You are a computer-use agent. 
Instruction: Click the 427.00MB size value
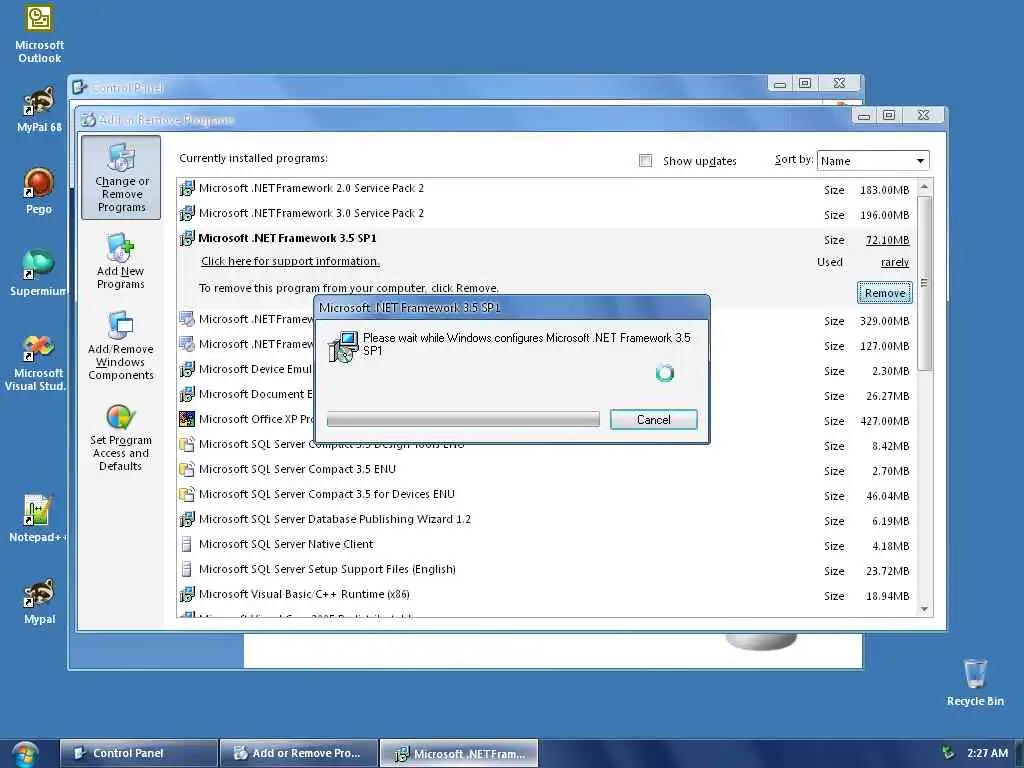(884, 421)
